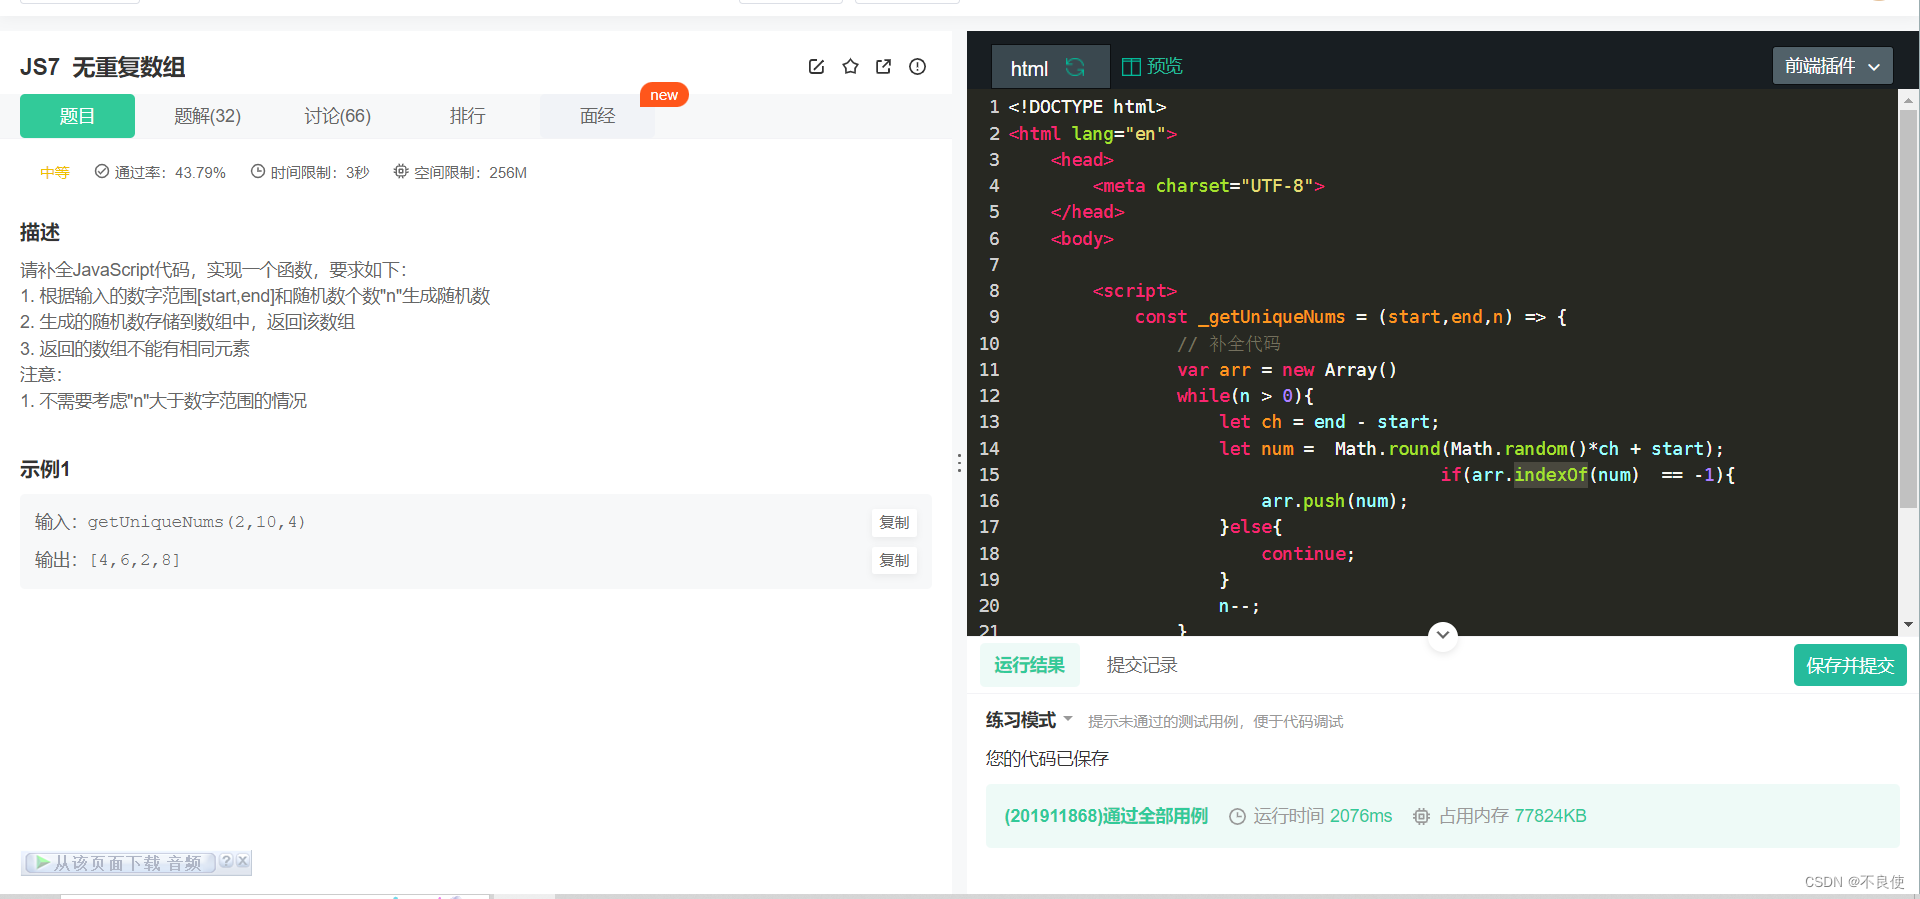Open the 提交记录 tab
Viewport: 1920px width, 899px height.
click(x=1141, y=665)
